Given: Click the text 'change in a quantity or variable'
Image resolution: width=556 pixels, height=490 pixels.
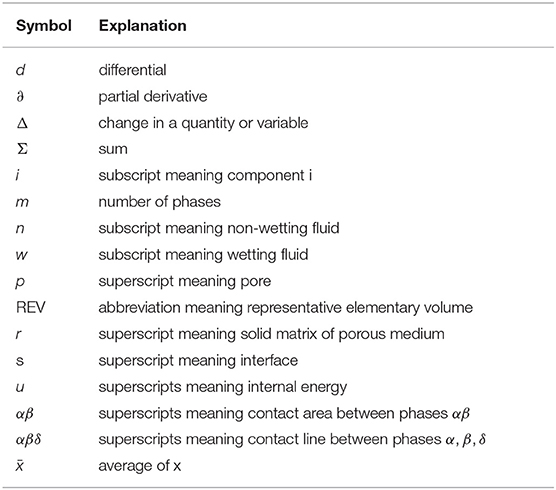Looking at the screenshot, I should click(x=203, y=123).
